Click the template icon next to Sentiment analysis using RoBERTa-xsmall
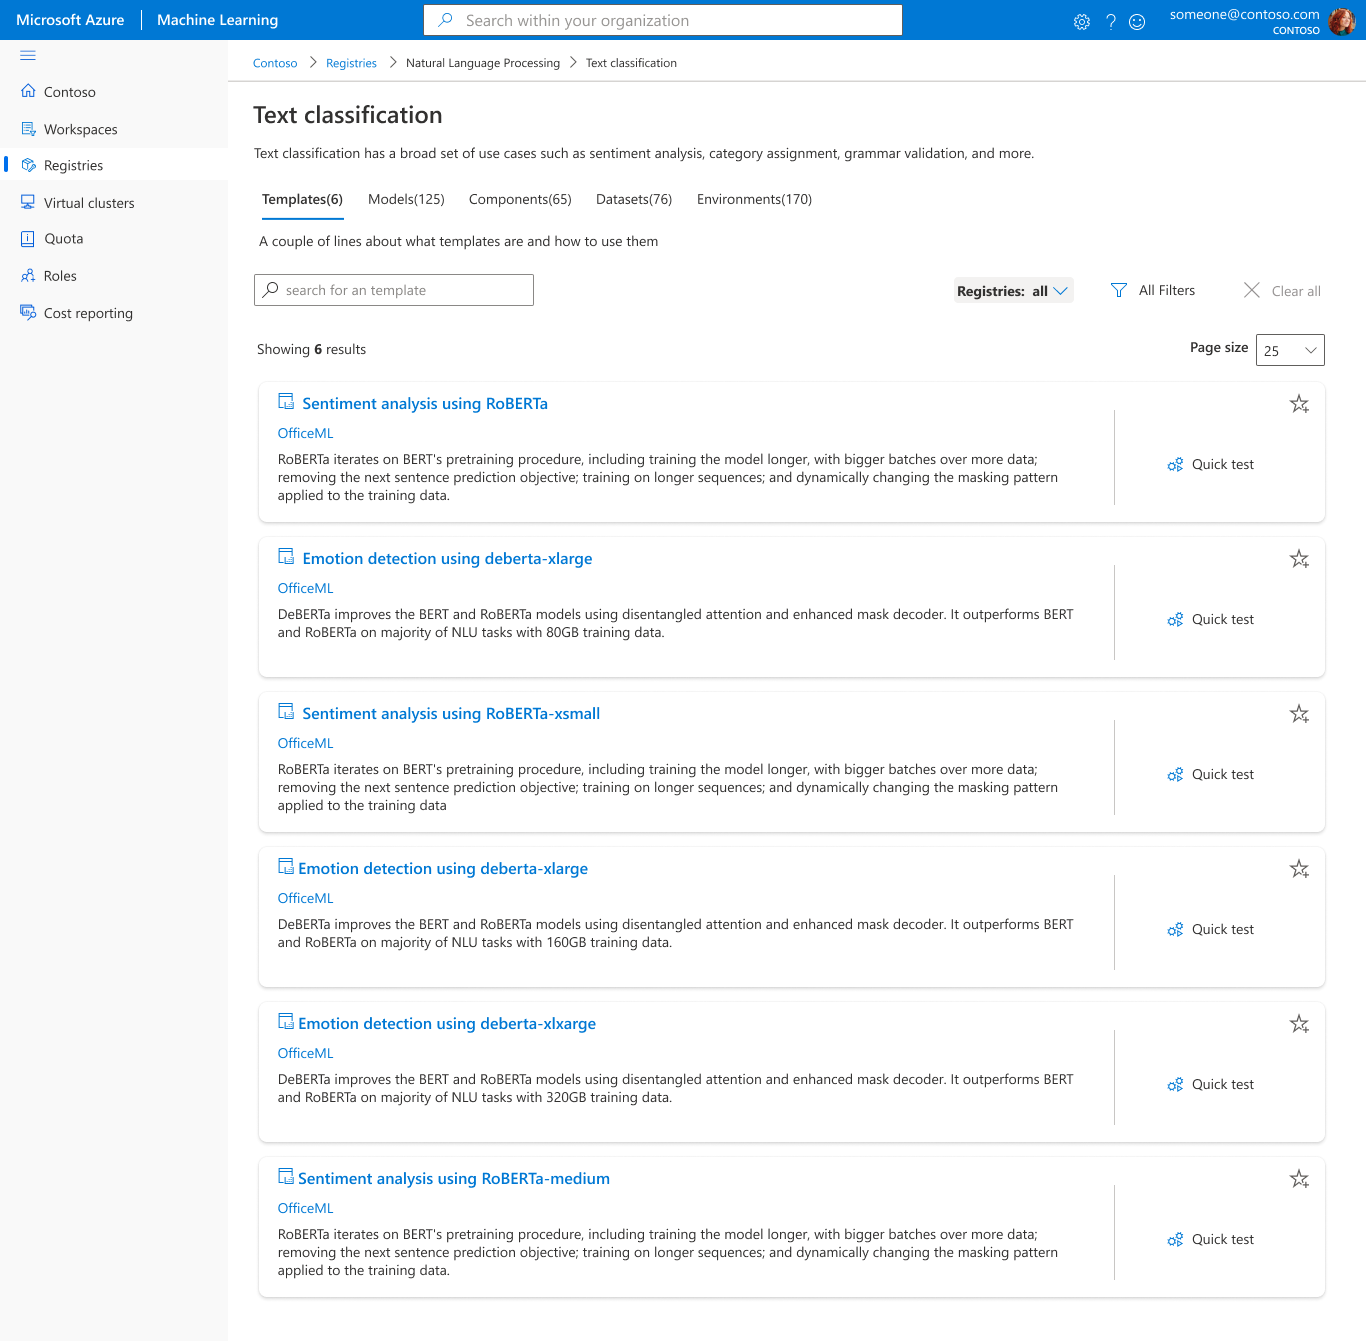 point(286,712)
